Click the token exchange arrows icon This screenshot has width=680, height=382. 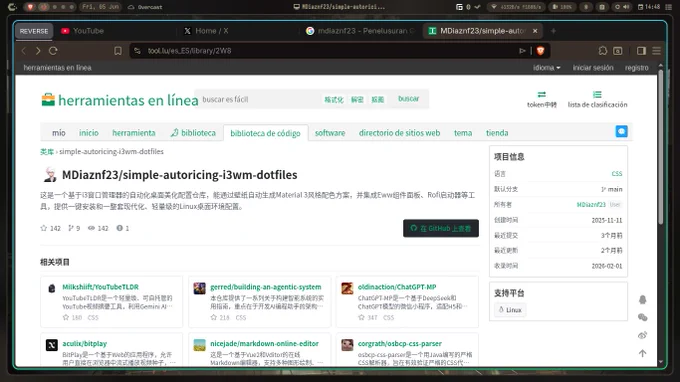point(542,95)
